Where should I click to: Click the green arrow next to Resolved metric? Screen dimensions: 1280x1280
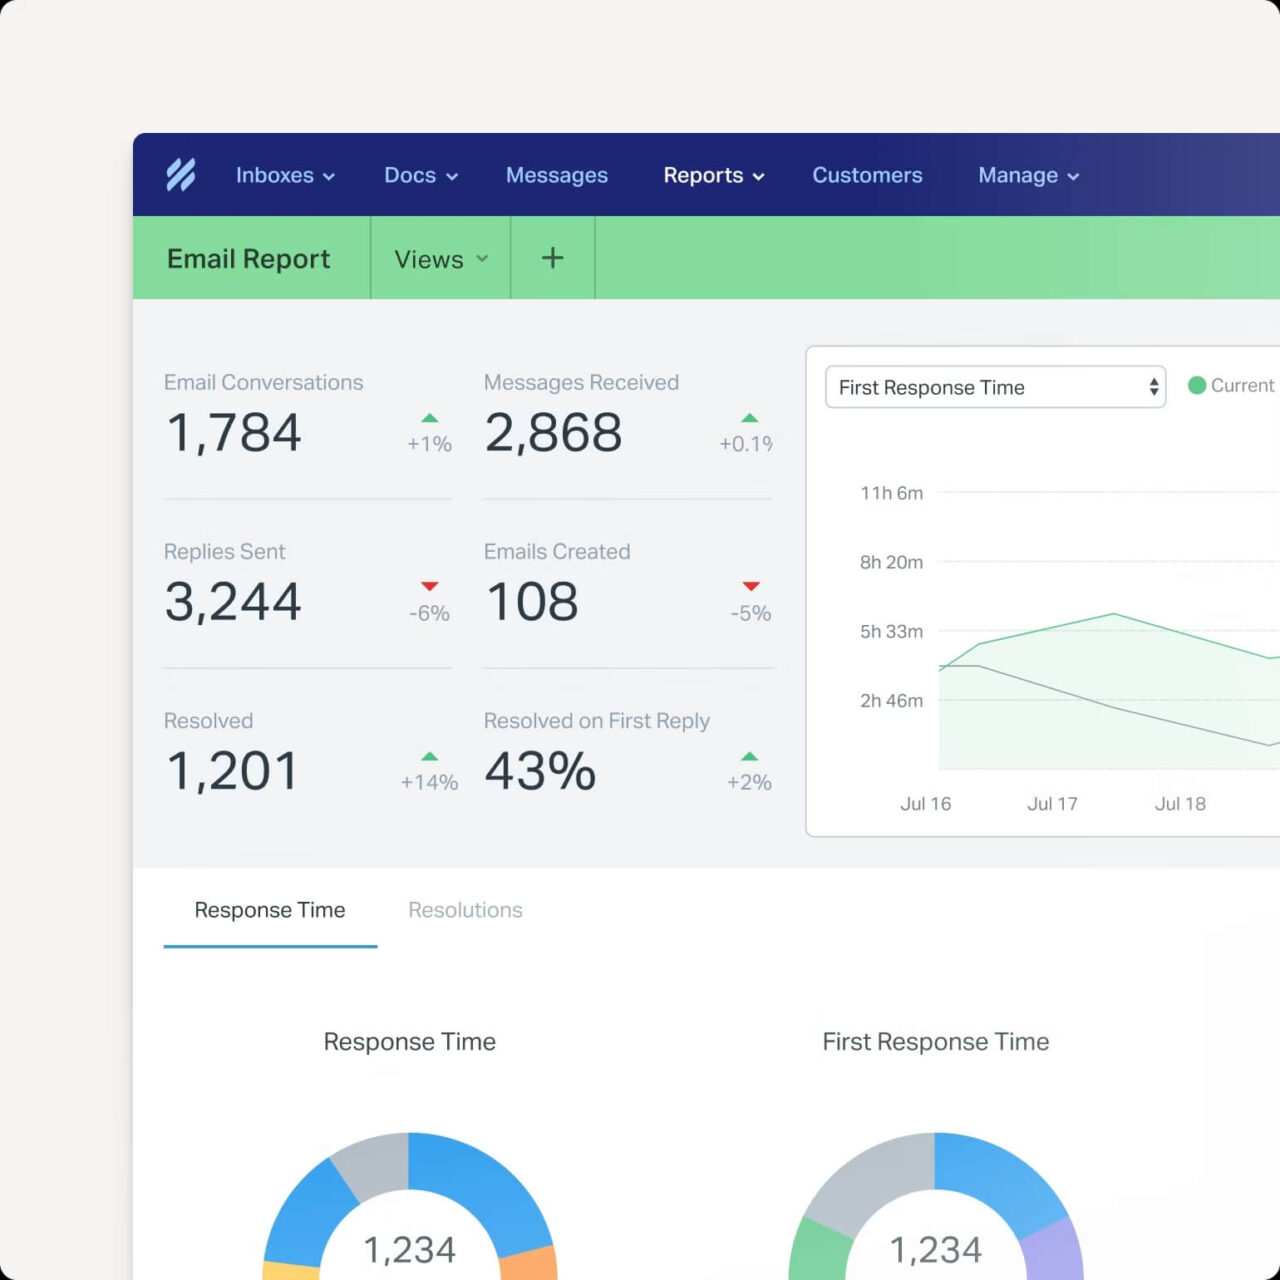click(430, 756)
